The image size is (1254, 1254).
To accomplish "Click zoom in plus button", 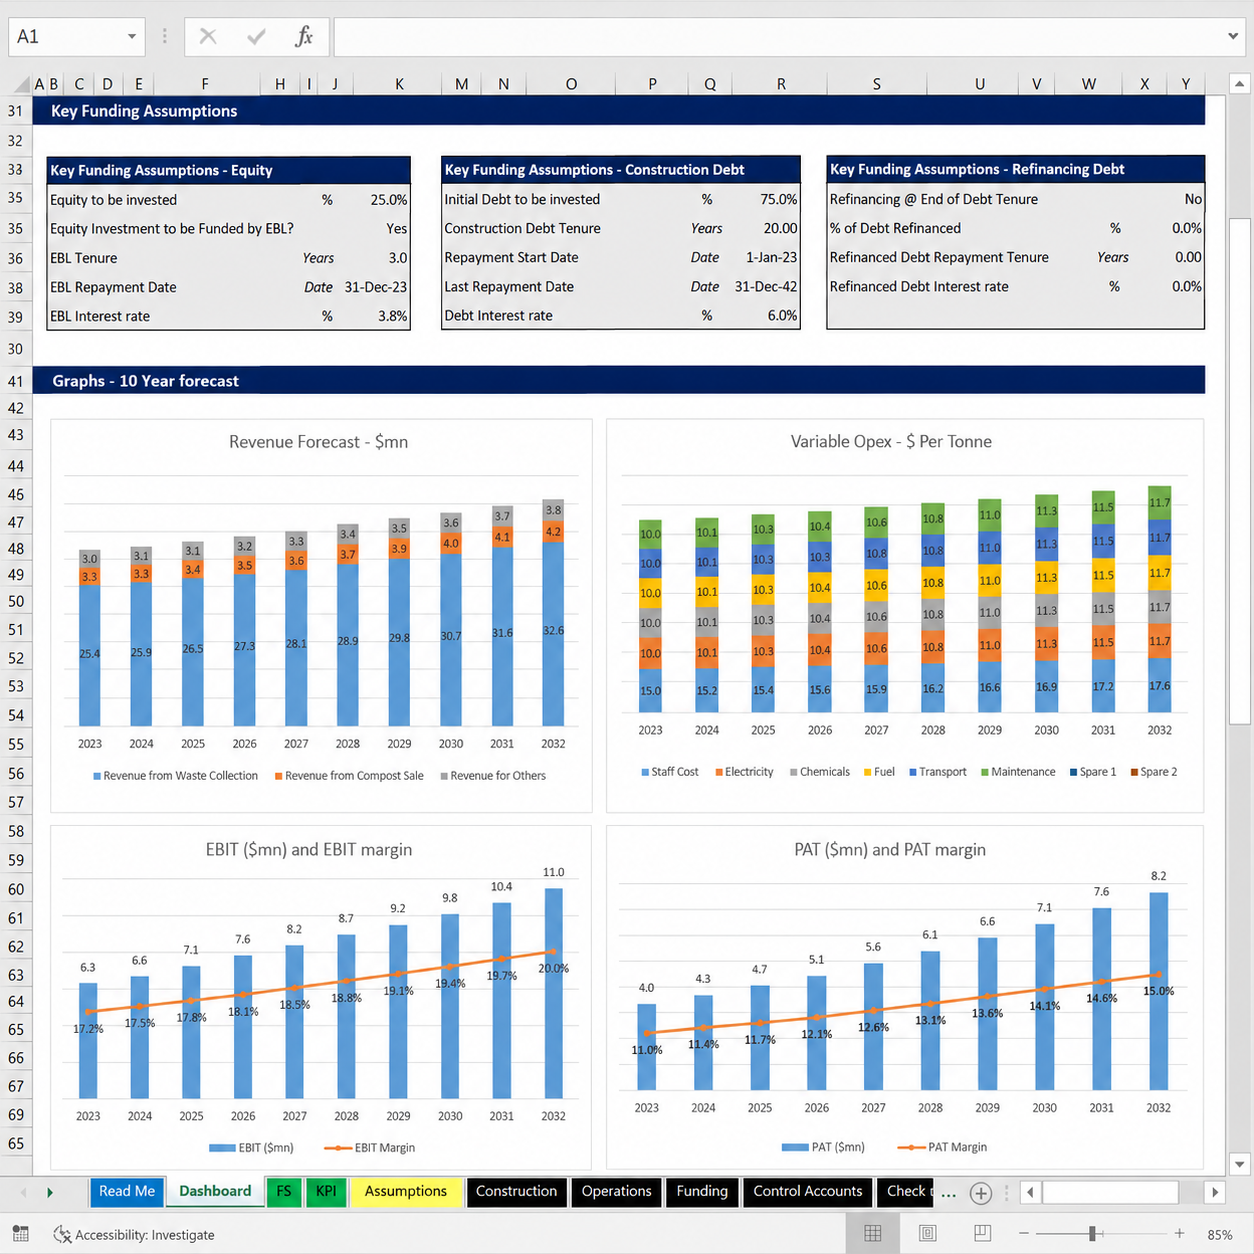I will point(1180,1234).
